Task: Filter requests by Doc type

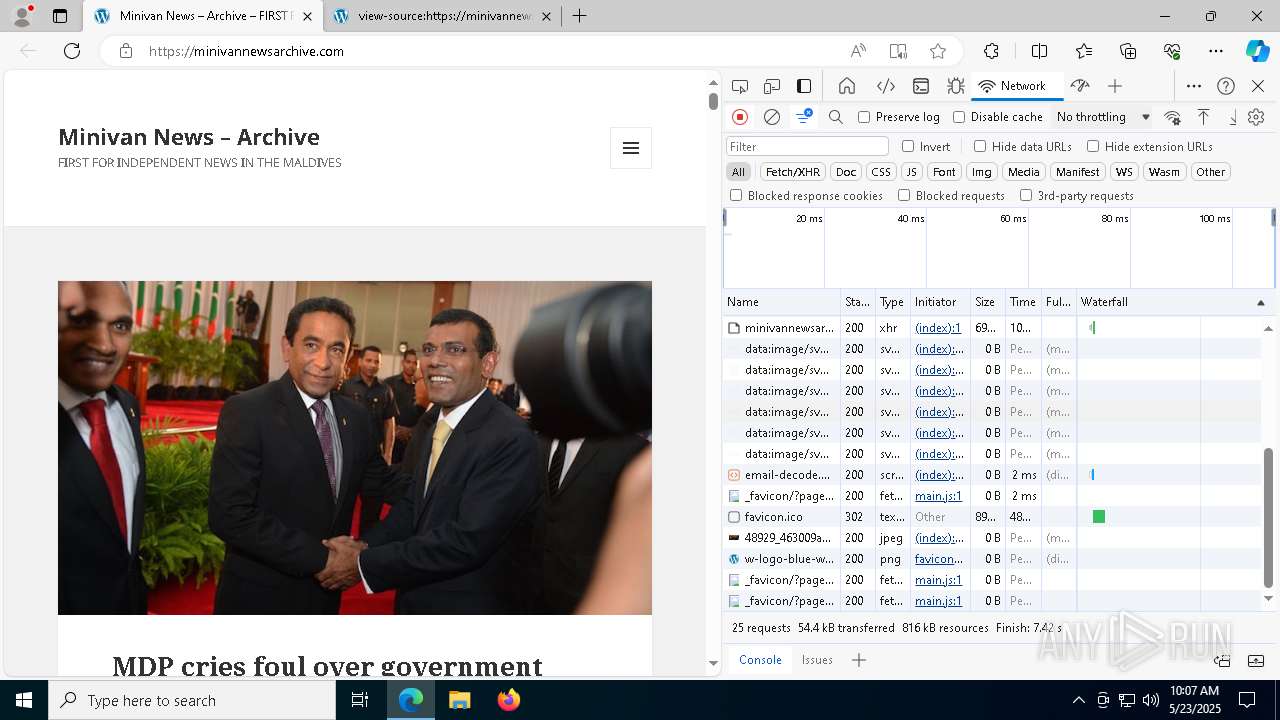Action: (x=846, y=172)
